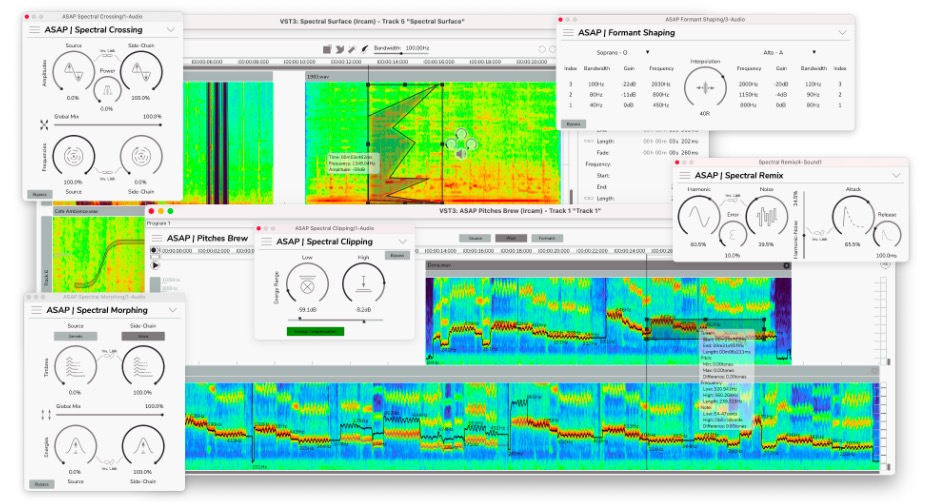The image size is (933, 503).
Task: Click the Noise knob in Spectral Remix
Action: click(766, 217)
